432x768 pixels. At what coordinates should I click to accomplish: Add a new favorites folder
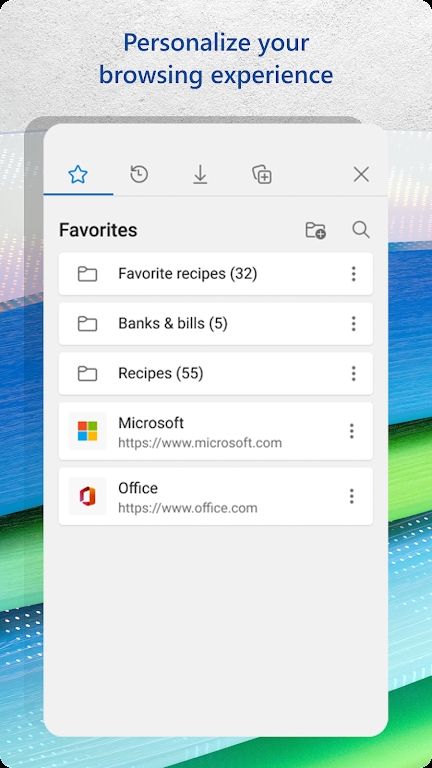point(316,230)
